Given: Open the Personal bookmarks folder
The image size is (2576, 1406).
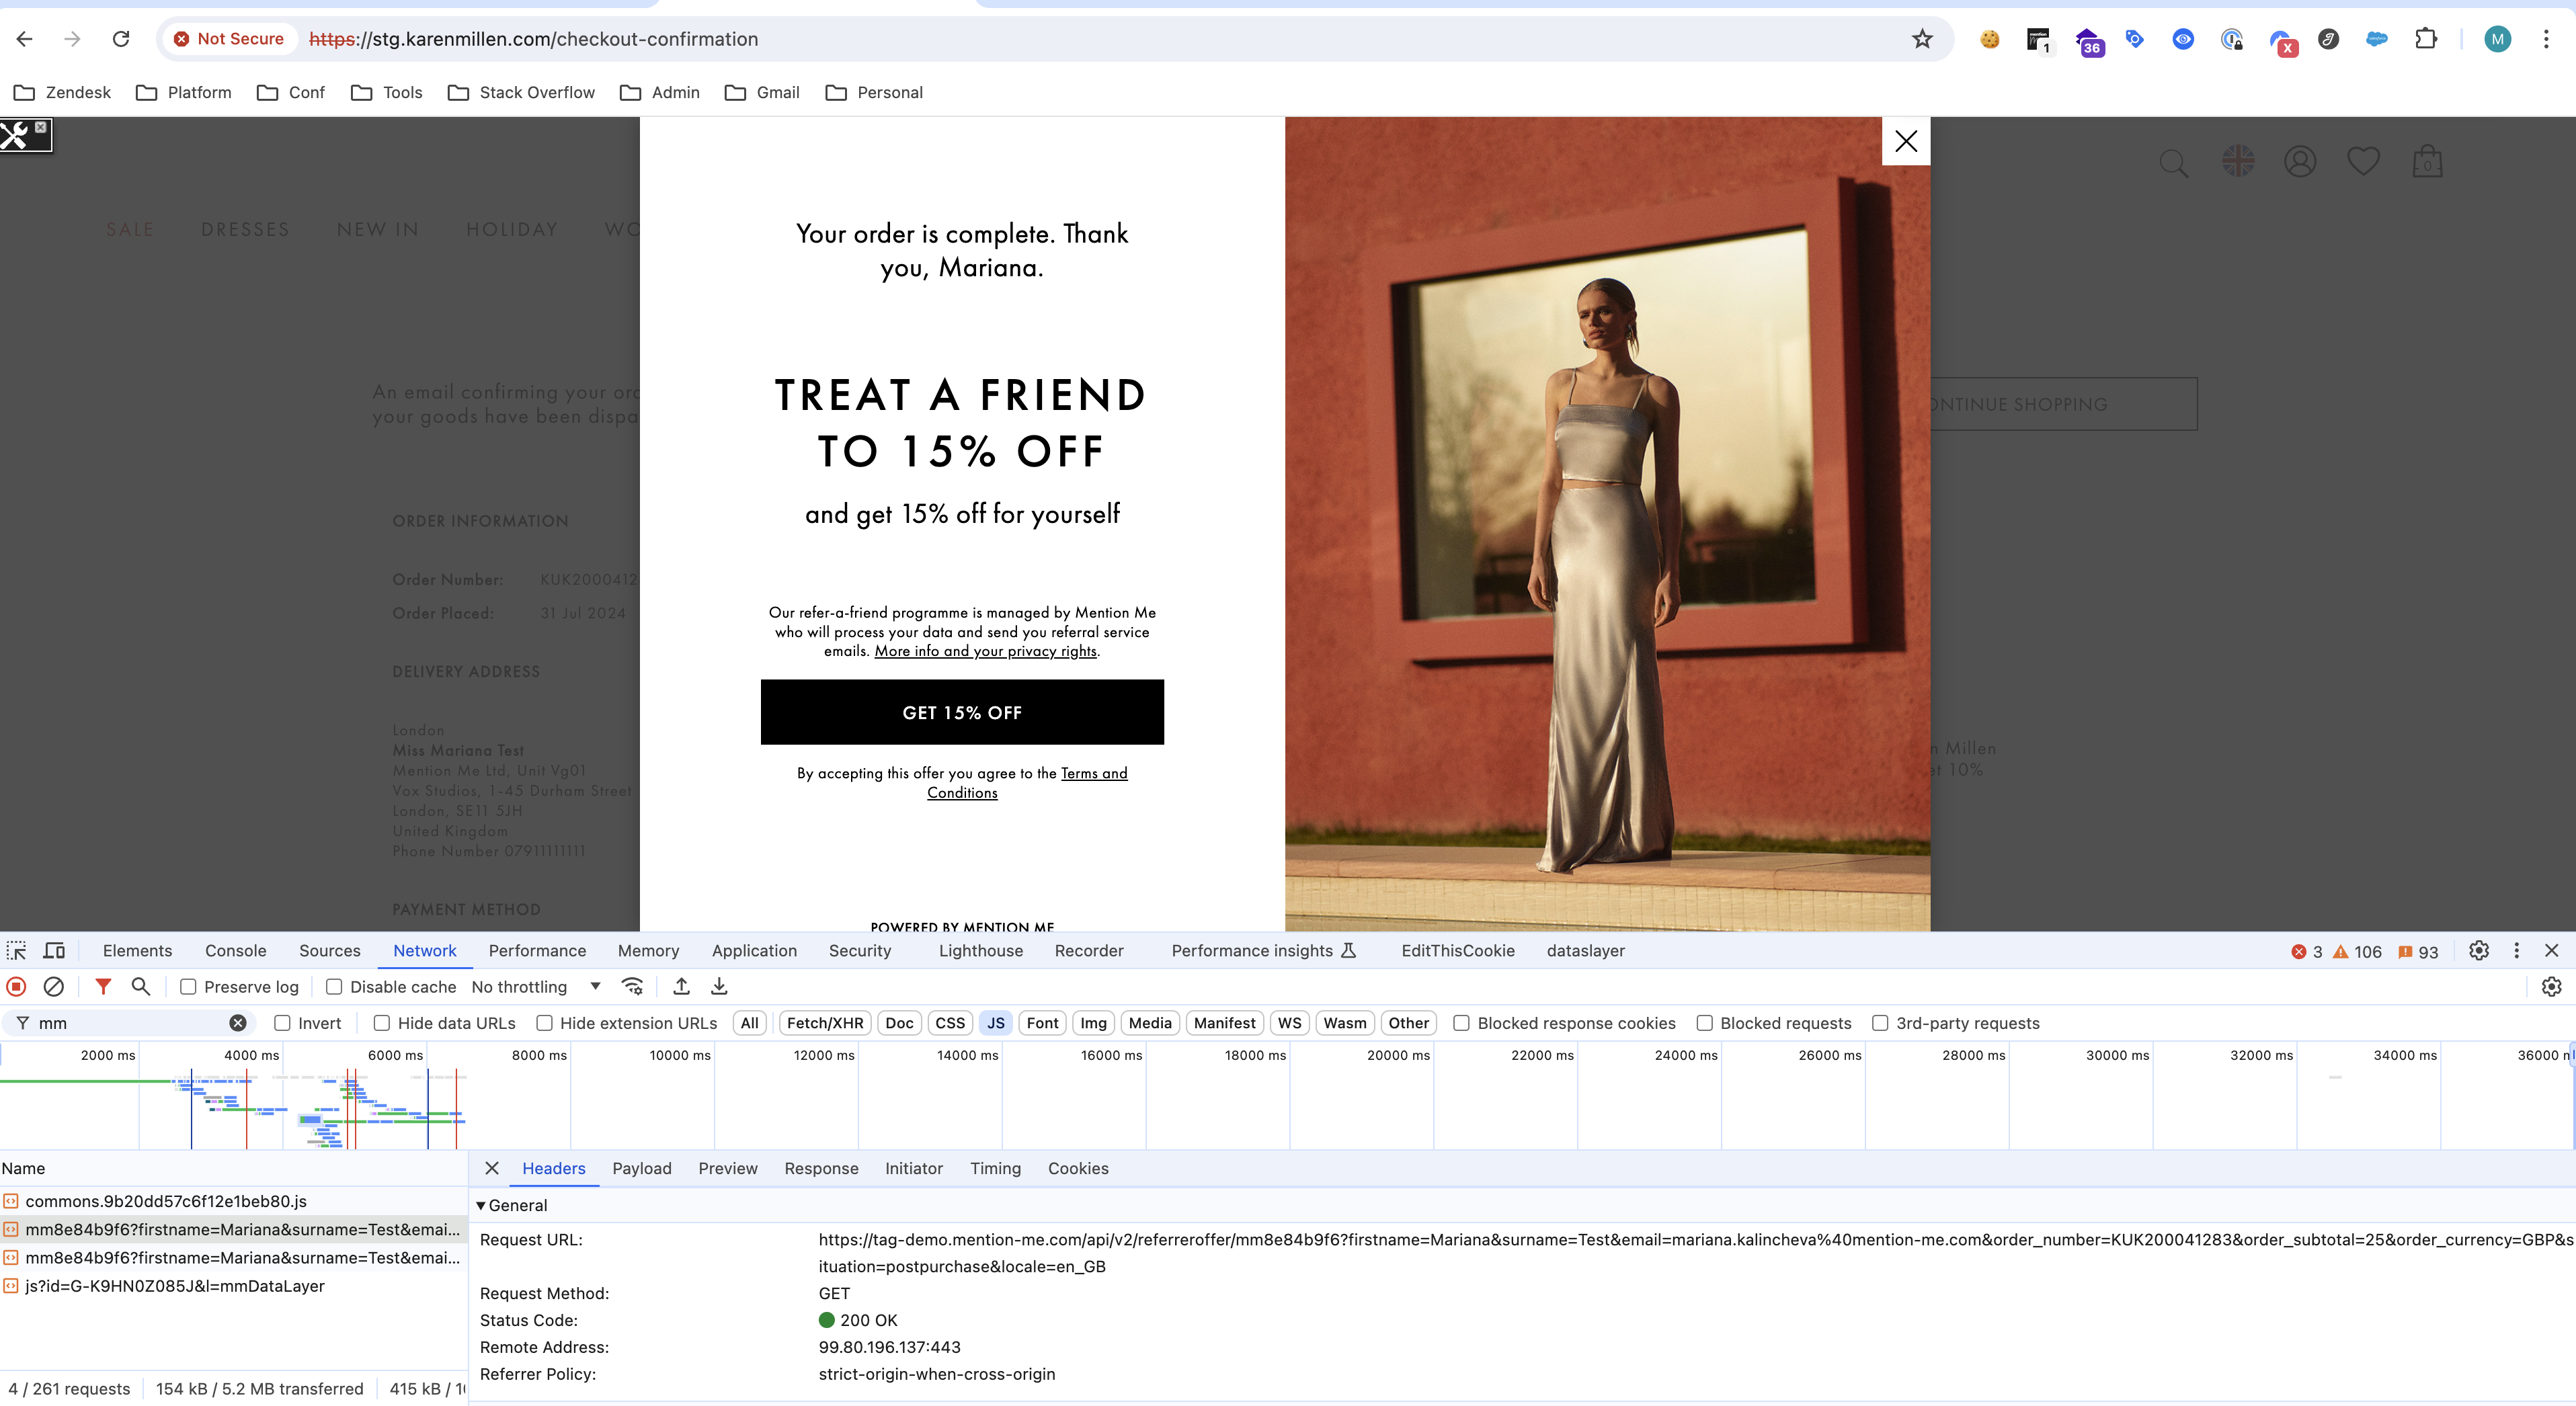Looking at the screenshot, I should pyautogui.click(x=874, y=92).
